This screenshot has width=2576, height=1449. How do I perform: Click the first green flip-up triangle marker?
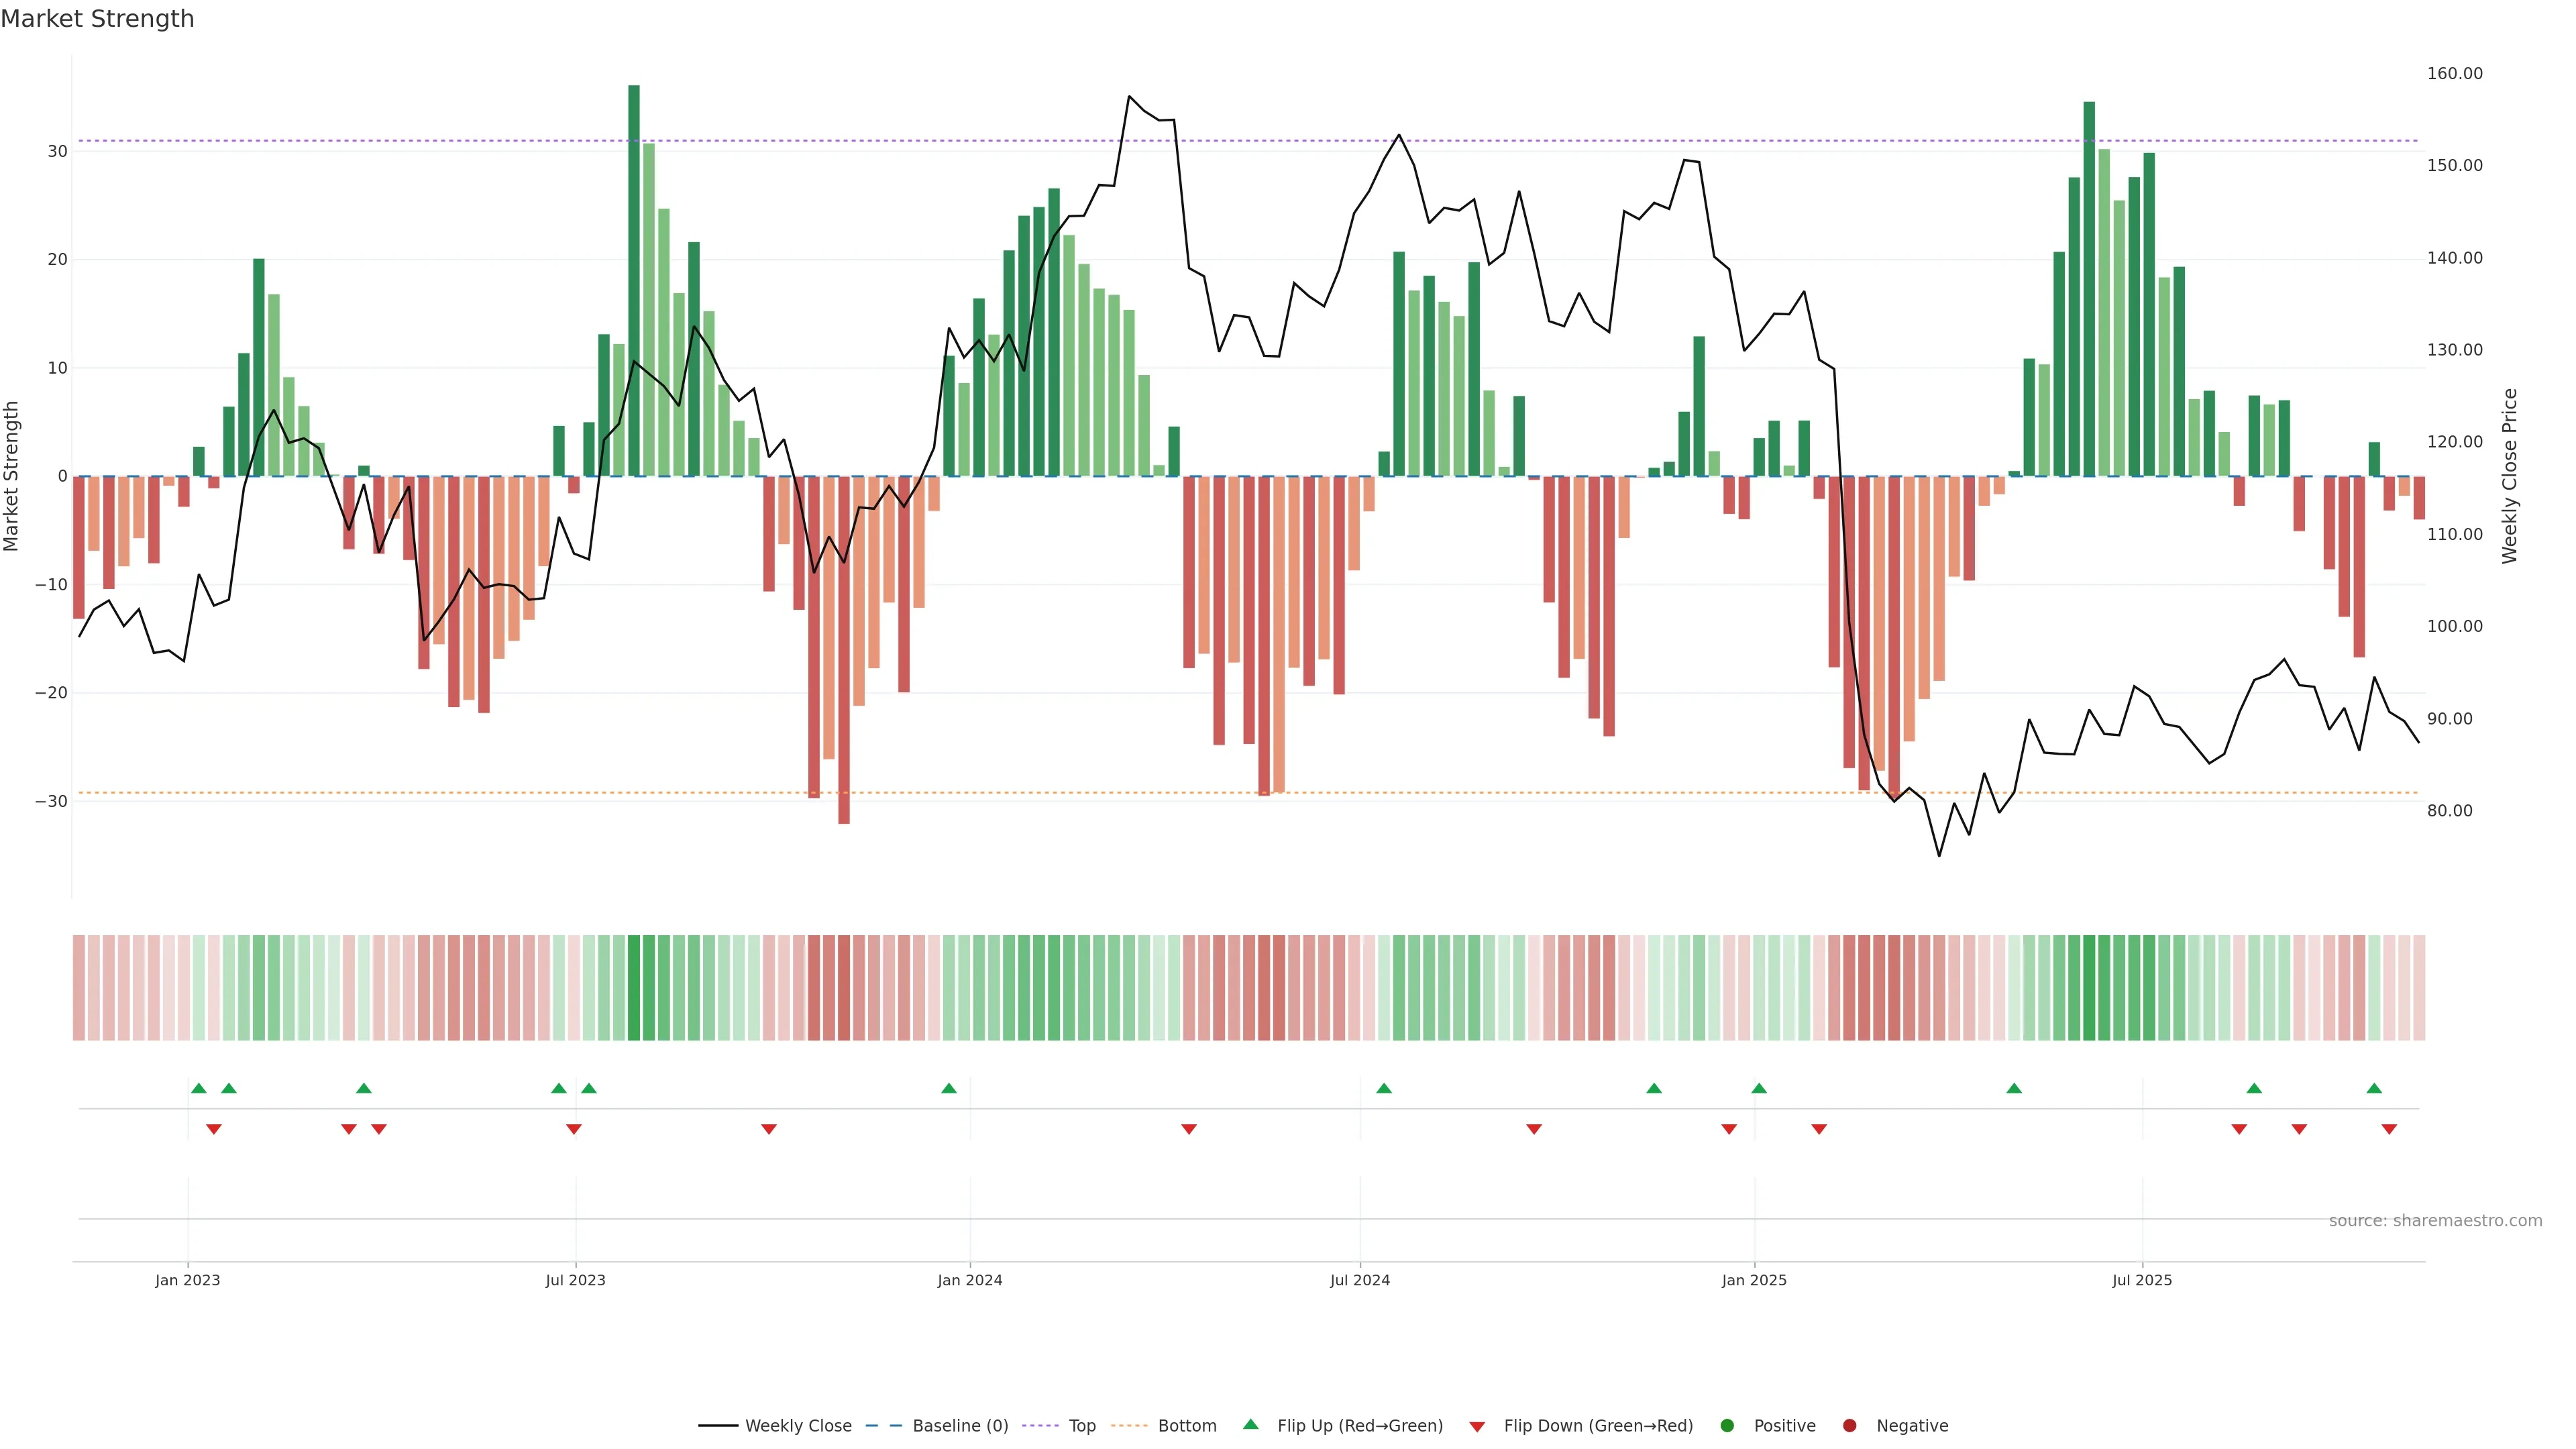(198, 1088)
